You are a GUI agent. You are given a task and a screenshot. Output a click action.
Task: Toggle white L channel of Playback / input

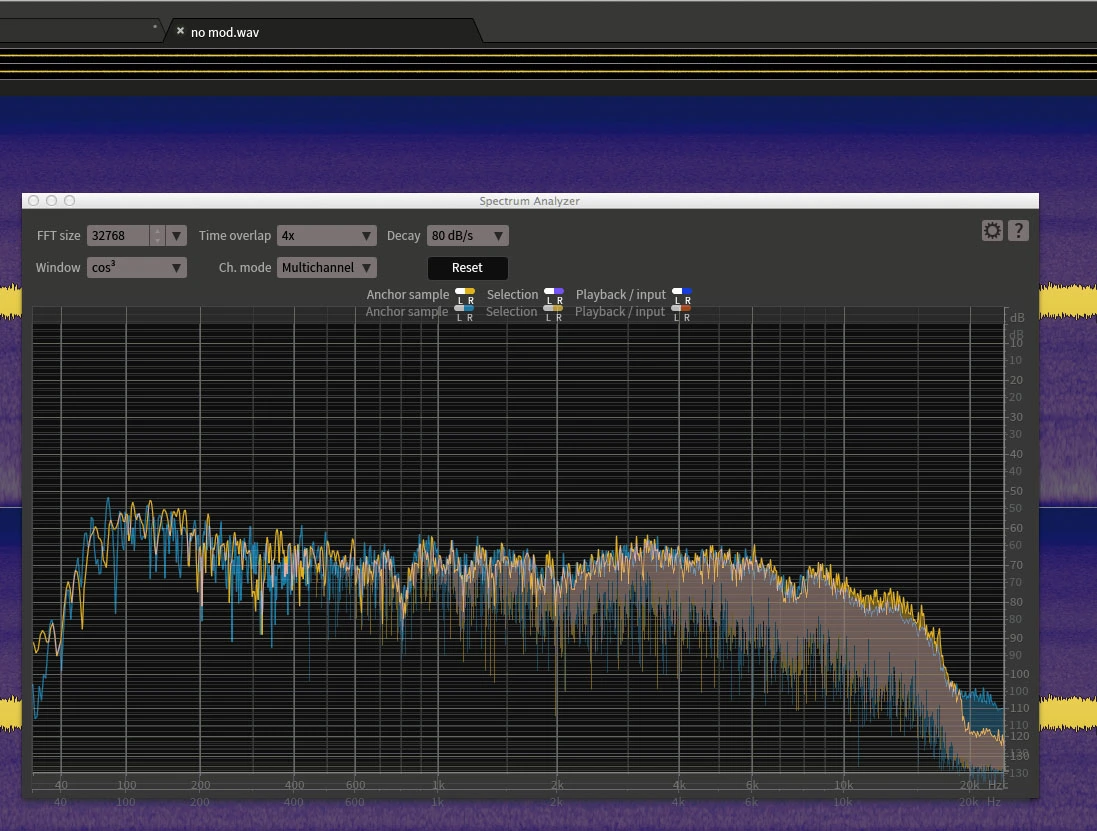(x=677, y=292)
